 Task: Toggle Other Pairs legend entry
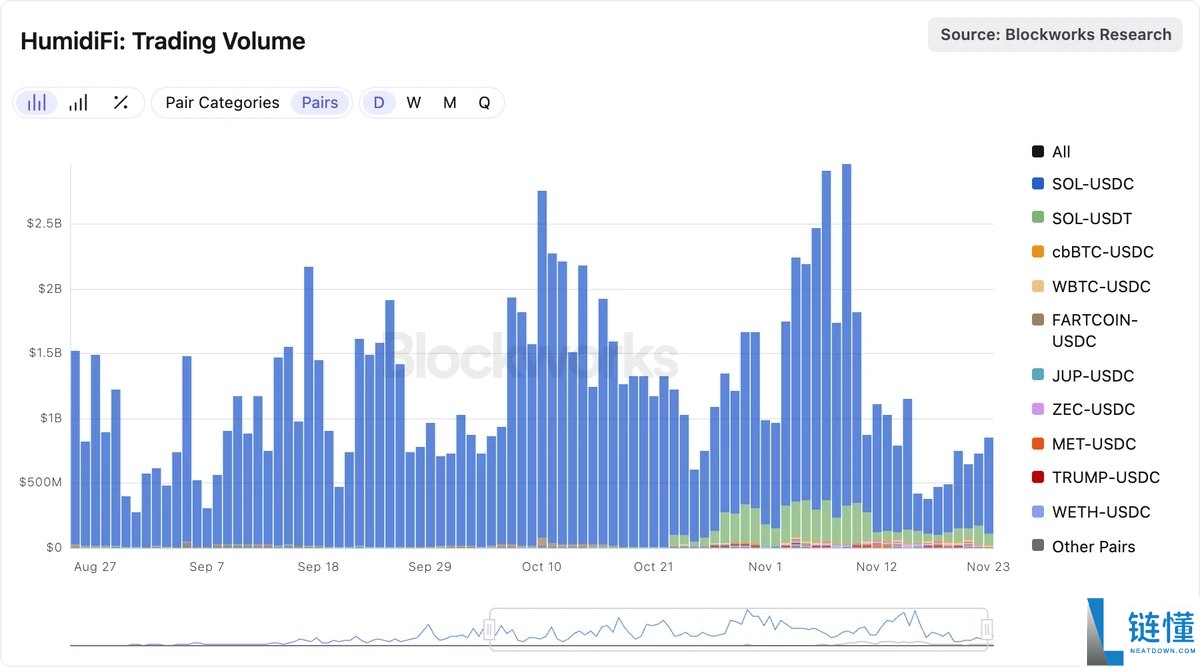(x=1093, y=546)
